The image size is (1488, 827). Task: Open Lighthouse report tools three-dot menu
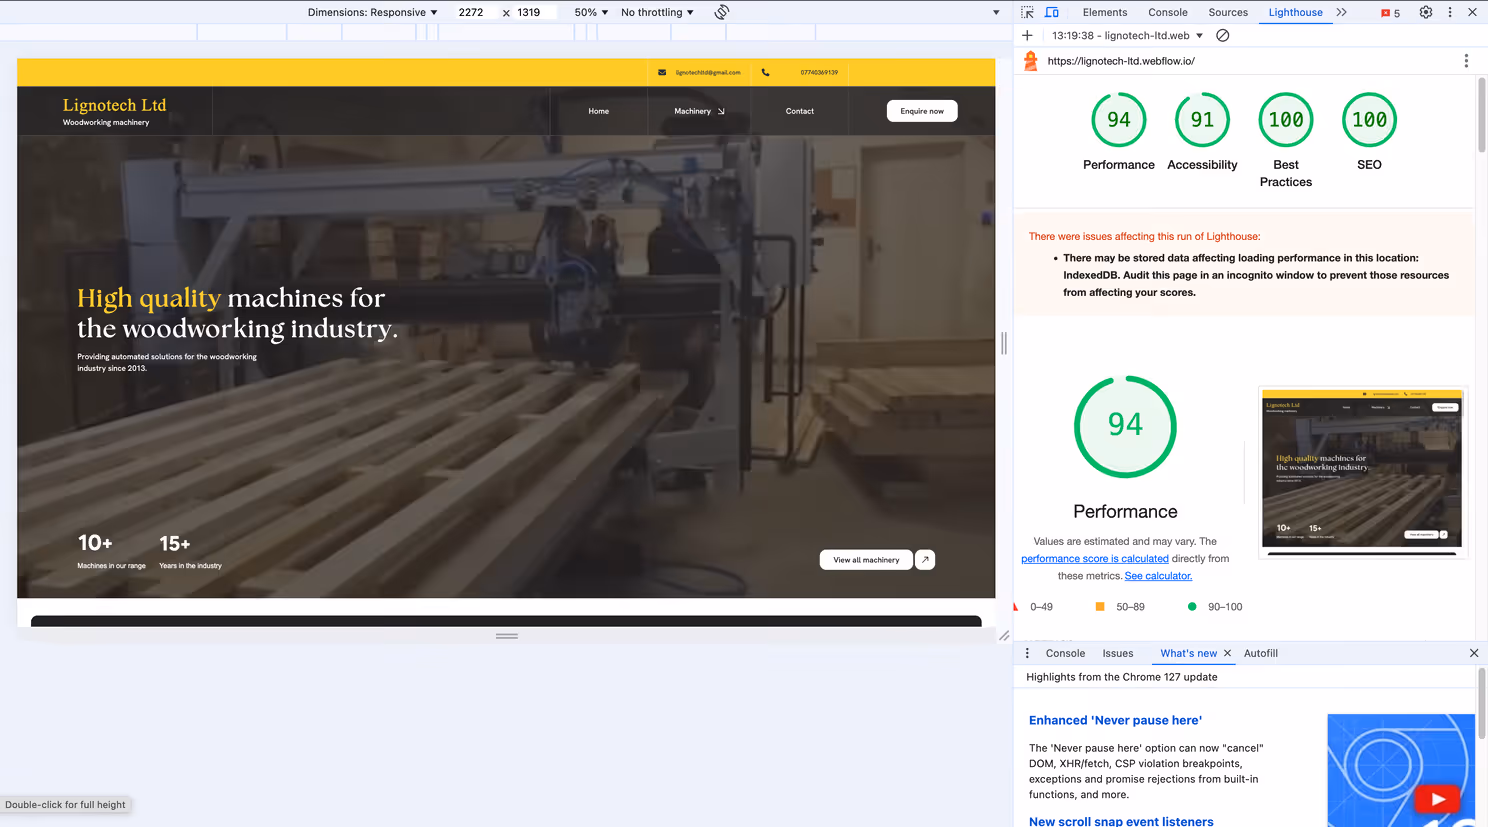coord(1466,61)
